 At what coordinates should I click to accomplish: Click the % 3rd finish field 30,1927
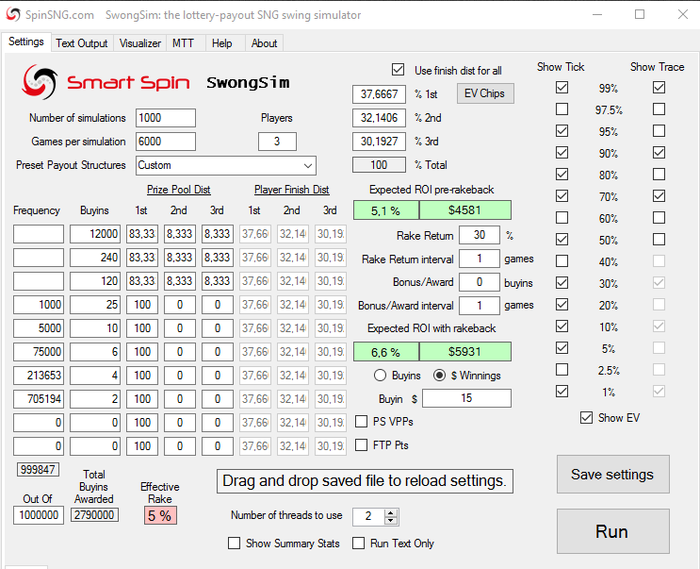tap(379, 141)
